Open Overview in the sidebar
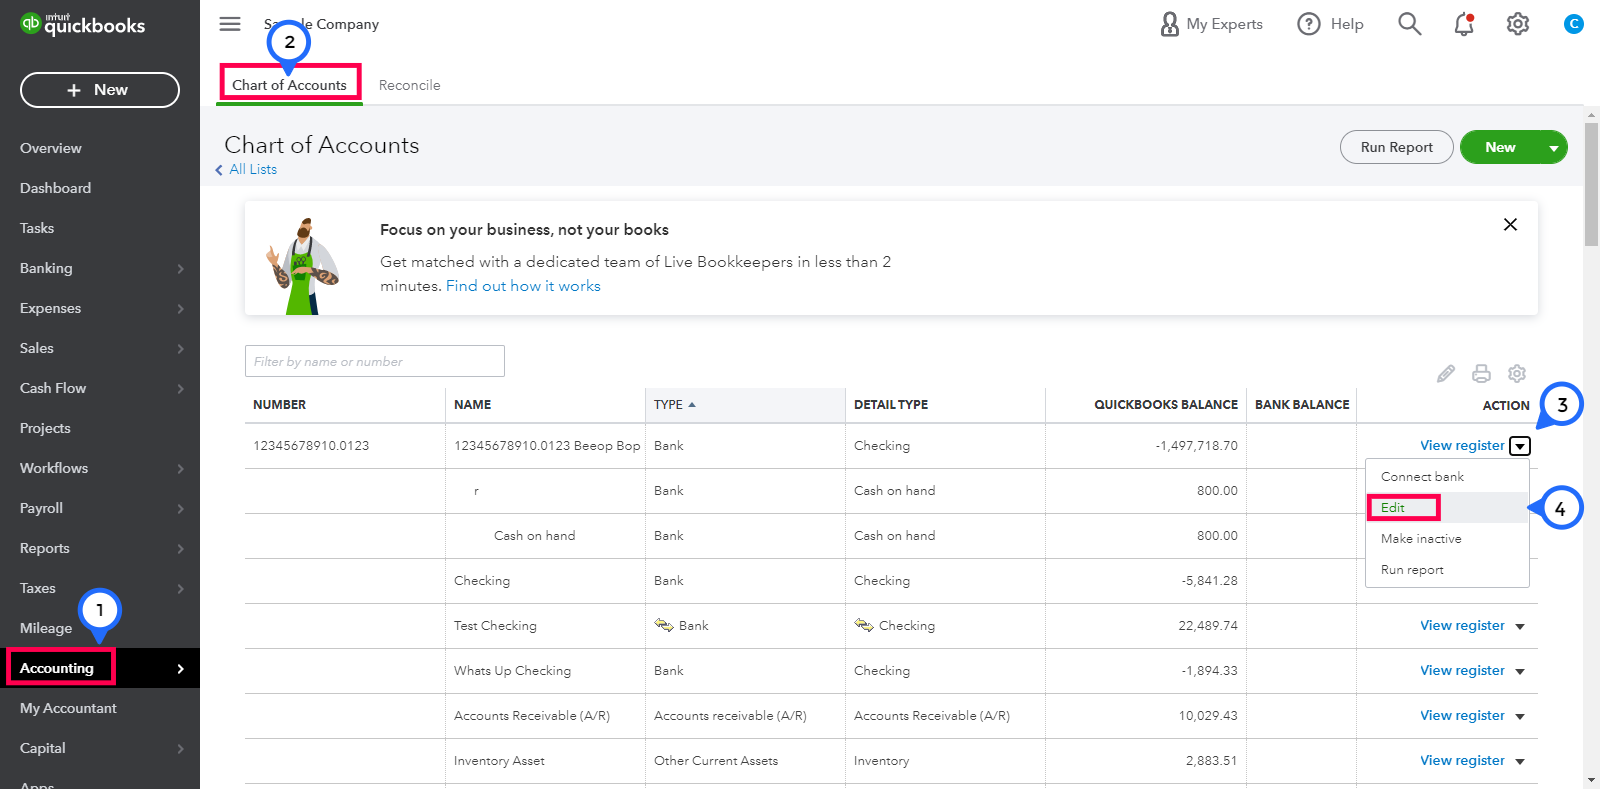This screenshot has width=1600, height=789. point(100,148)
